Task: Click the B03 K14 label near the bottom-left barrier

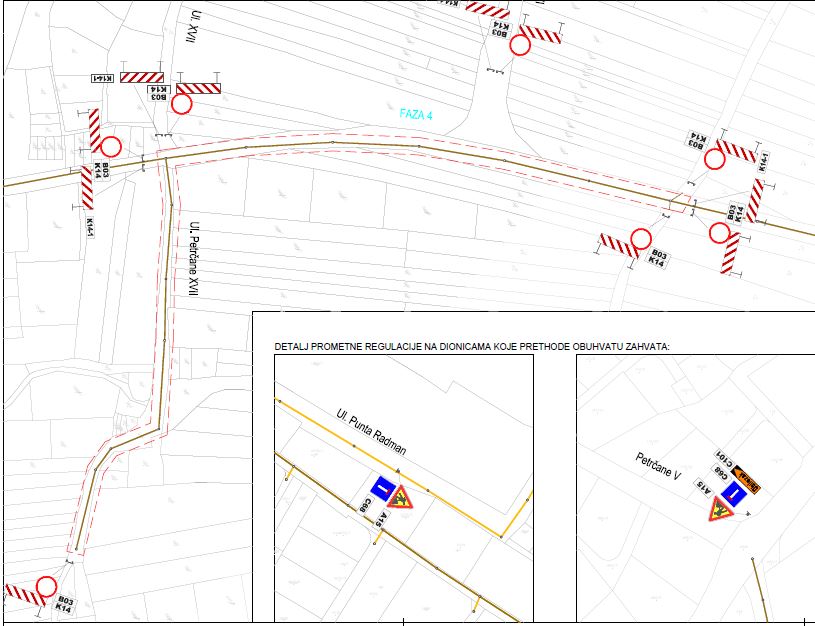Action: 64,604
